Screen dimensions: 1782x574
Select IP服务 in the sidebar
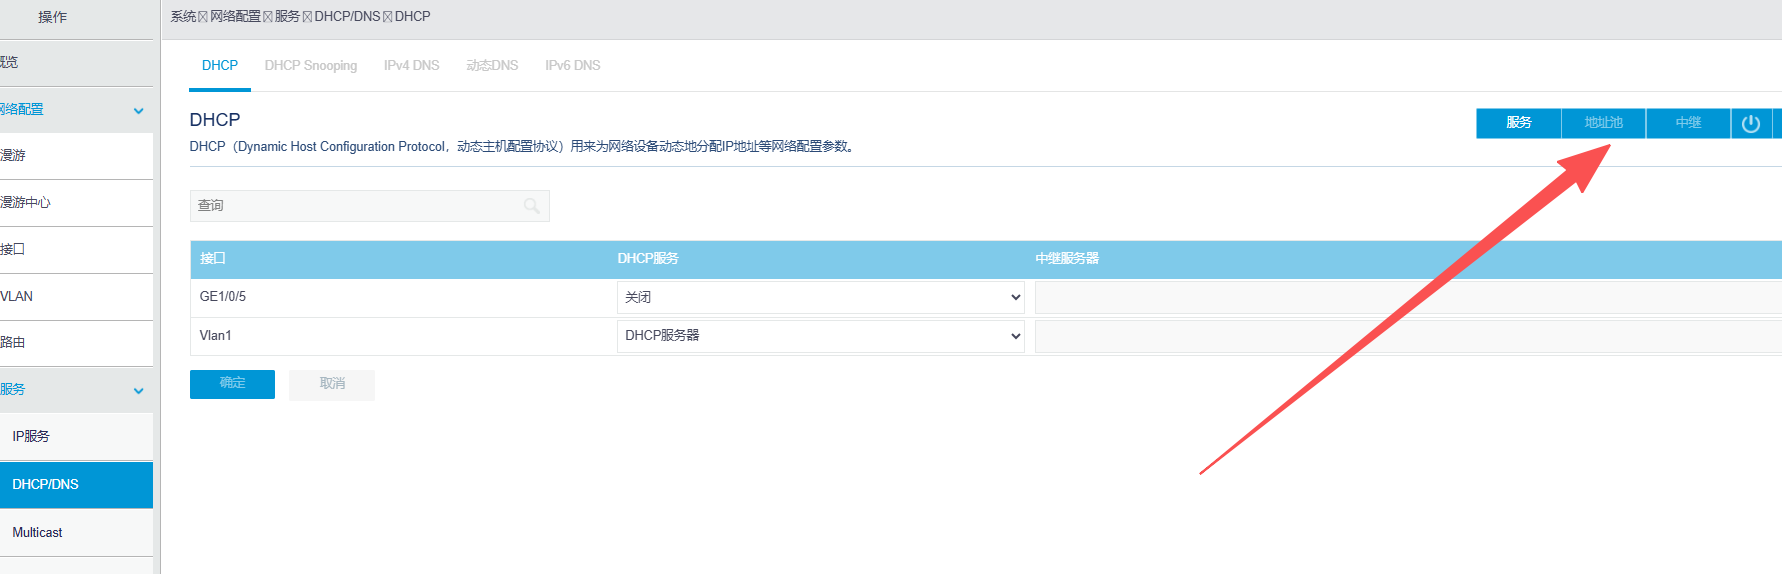pos(31,437)
